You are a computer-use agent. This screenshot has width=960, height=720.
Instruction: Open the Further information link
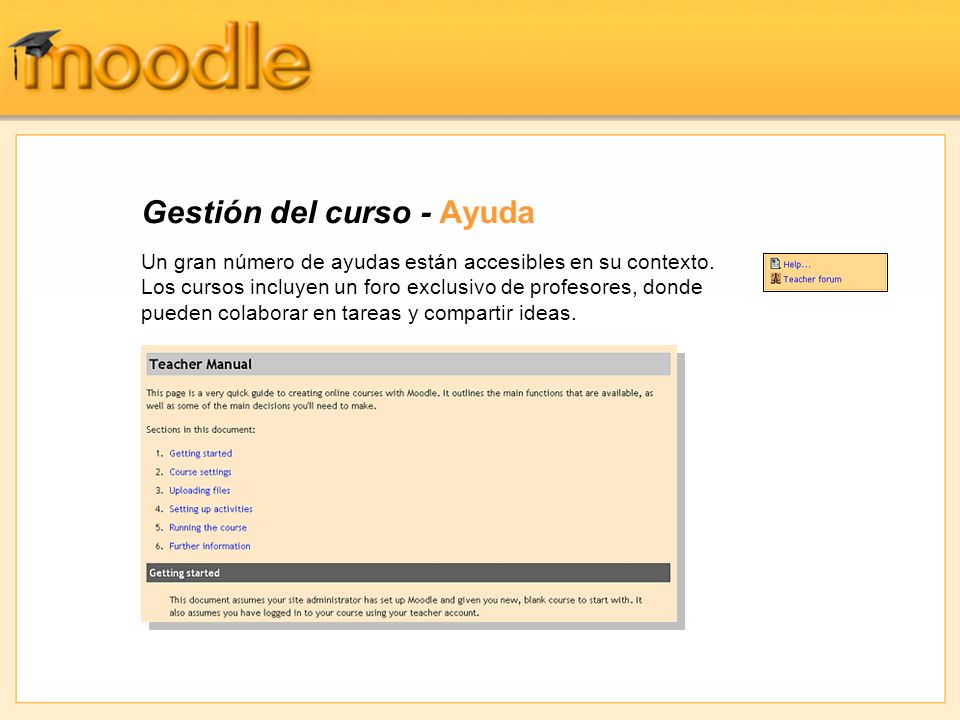click(x=209, y=546)
